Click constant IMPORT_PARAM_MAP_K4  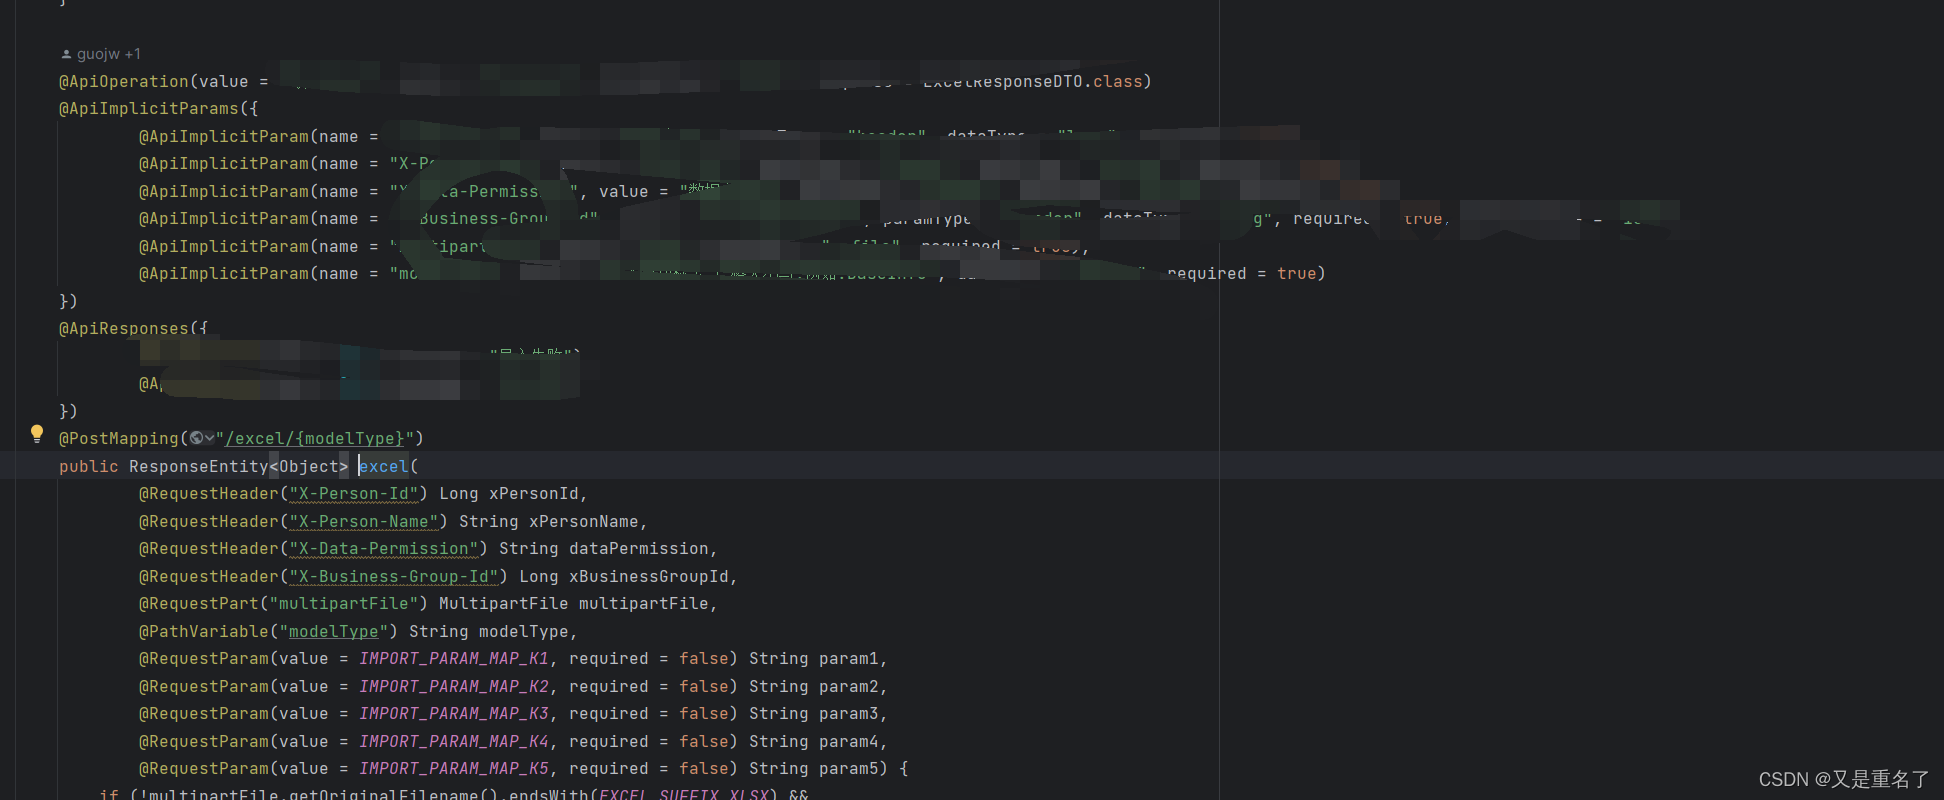tap(454, 742)
